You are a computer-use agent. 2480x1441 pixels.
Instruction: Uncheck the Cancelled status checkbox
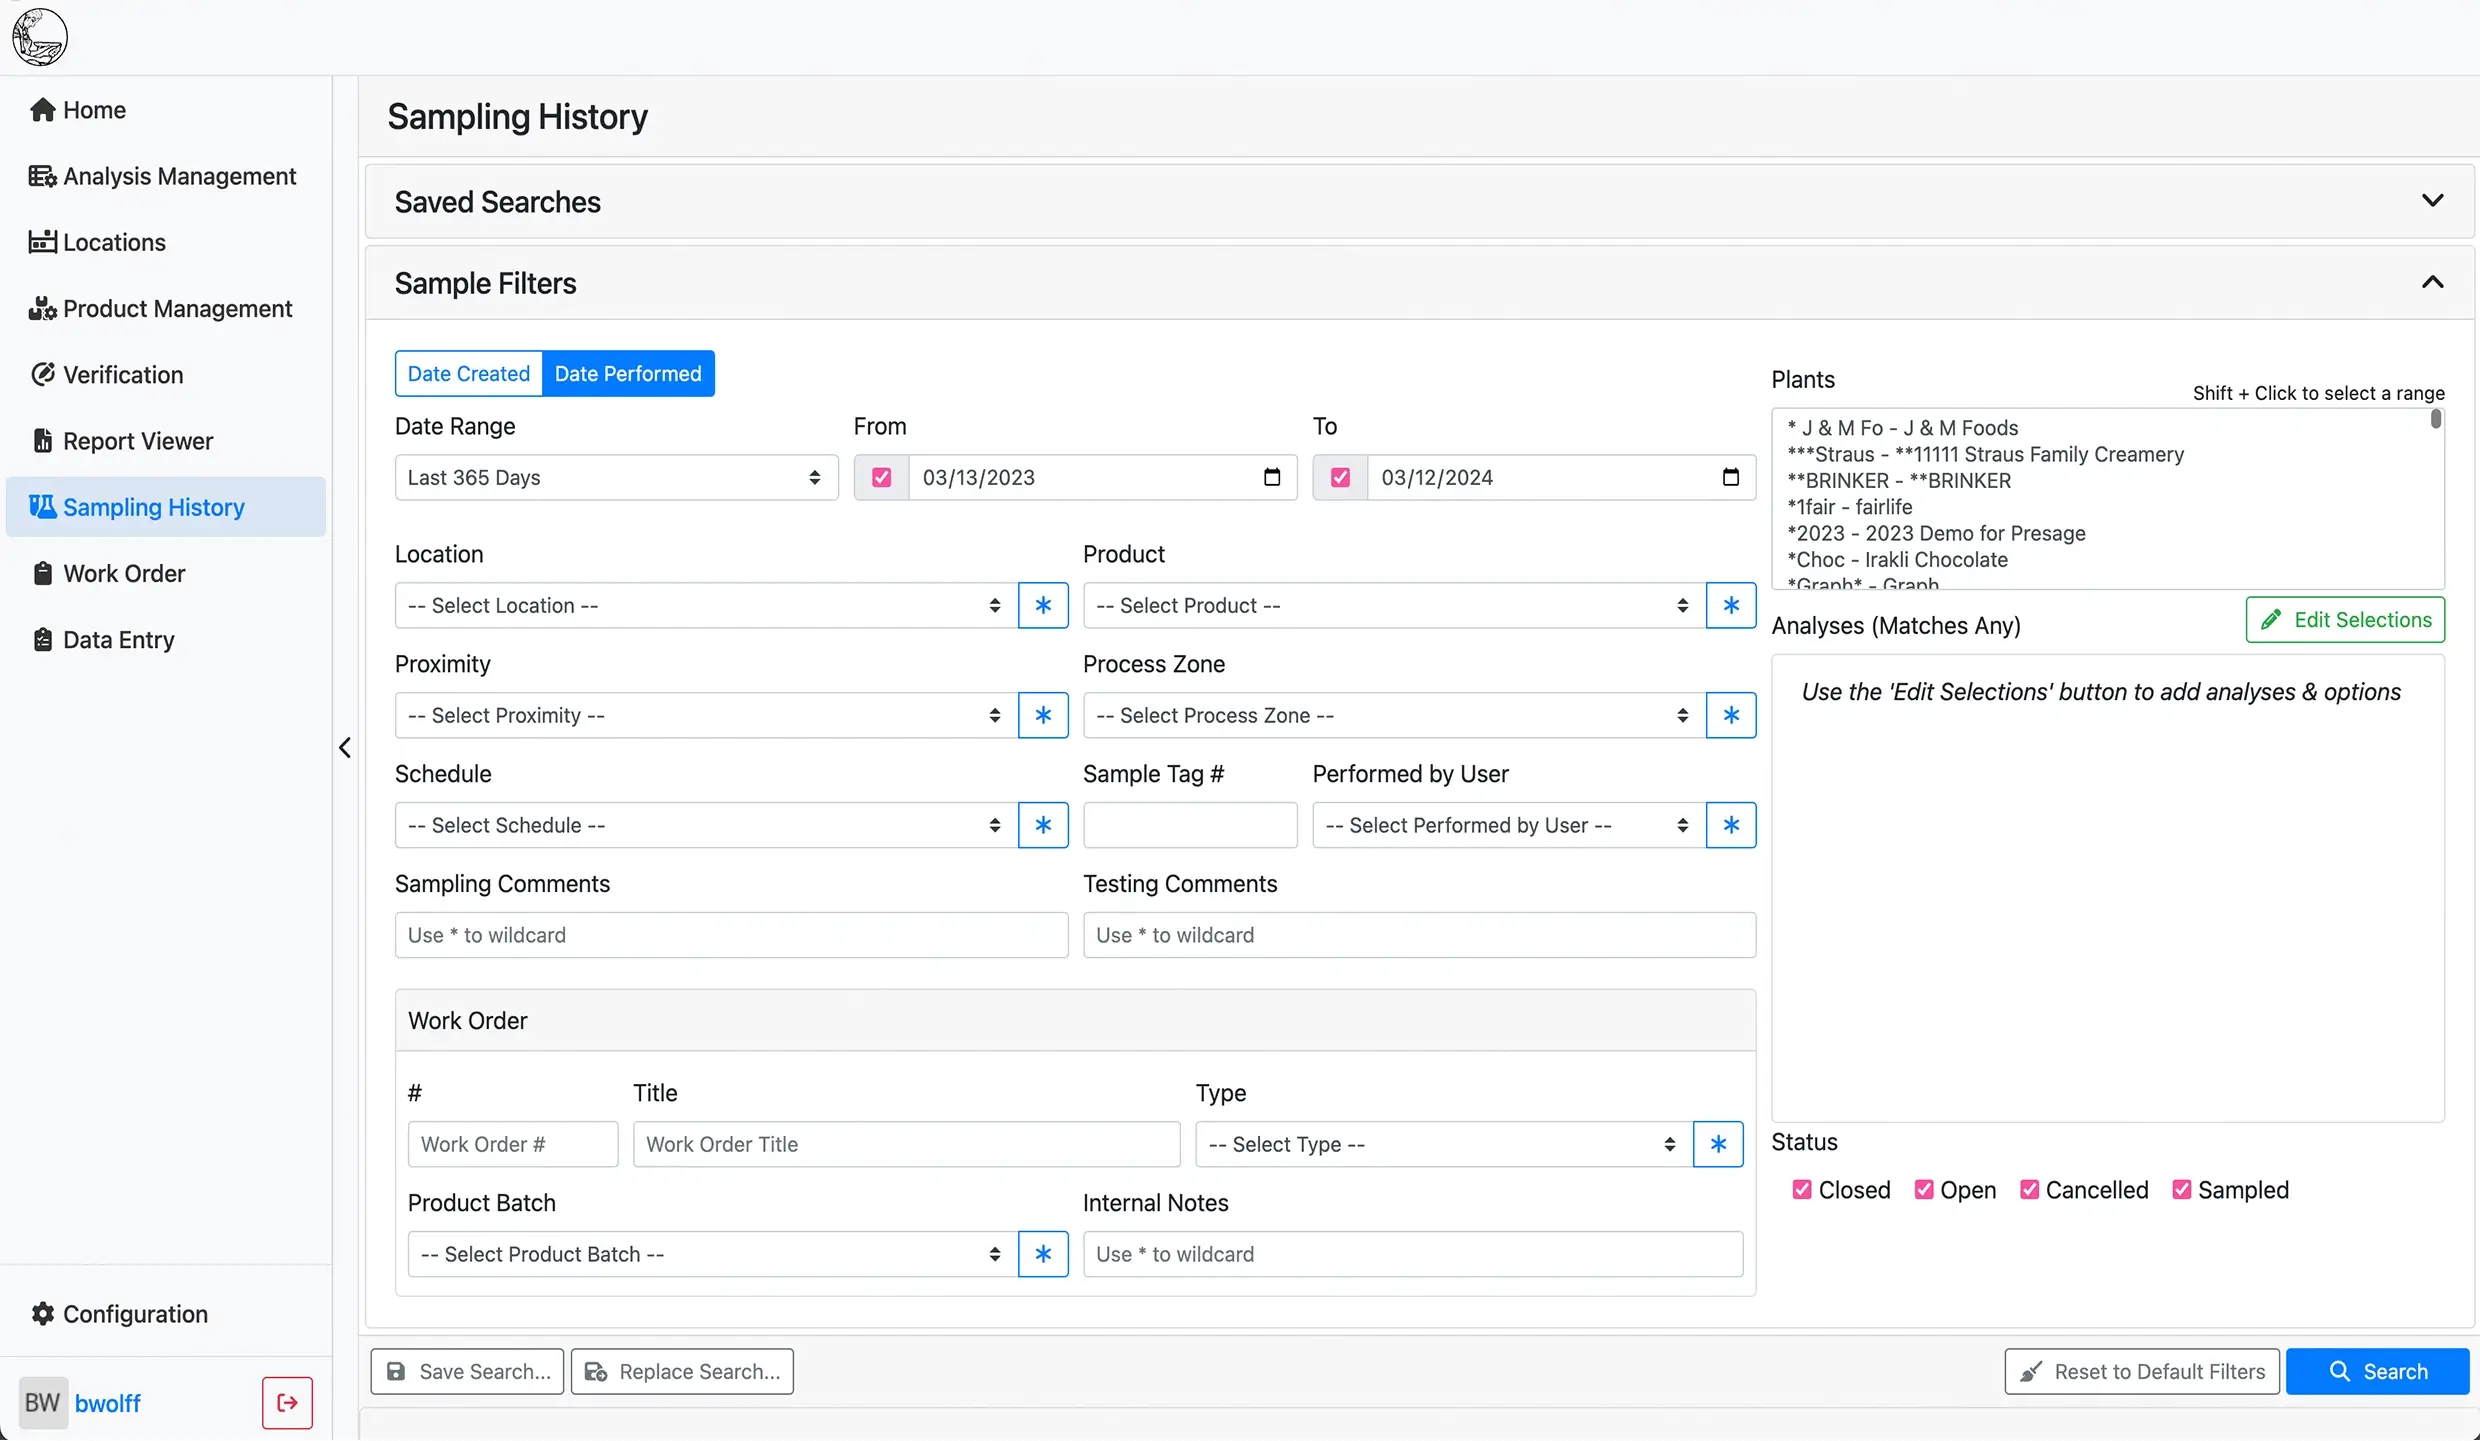coord(2029,1190)
